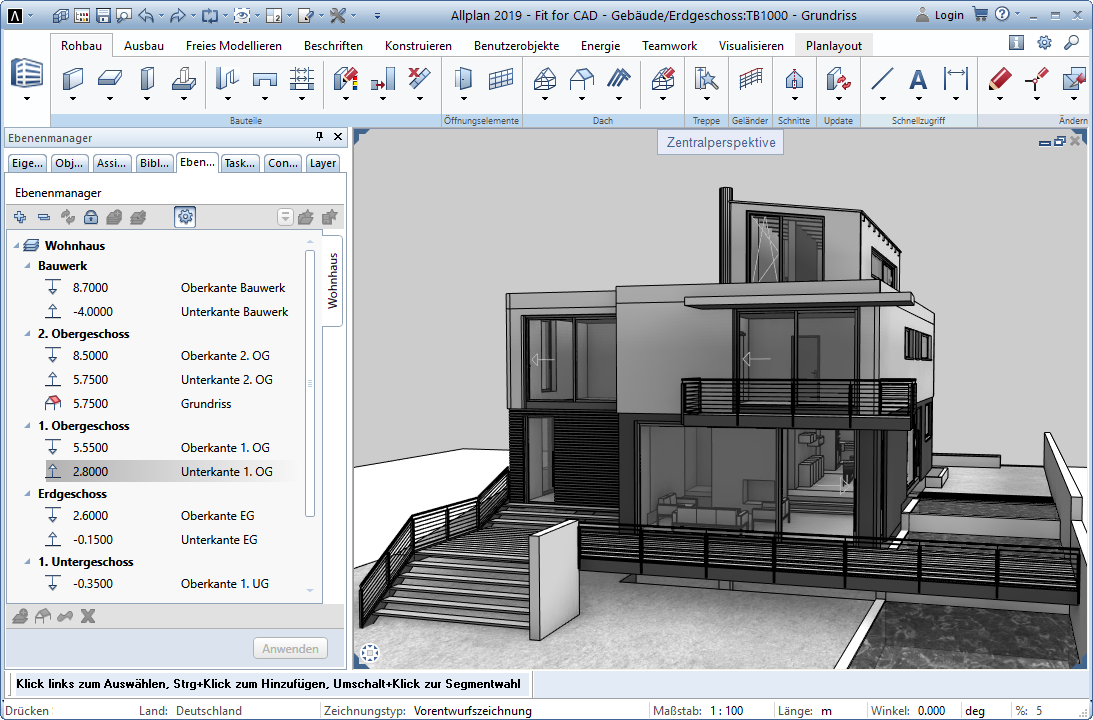Screen dimensions: 1093x720
Task: Open the shopping cart icon in title bar
Action: (980, 15)
